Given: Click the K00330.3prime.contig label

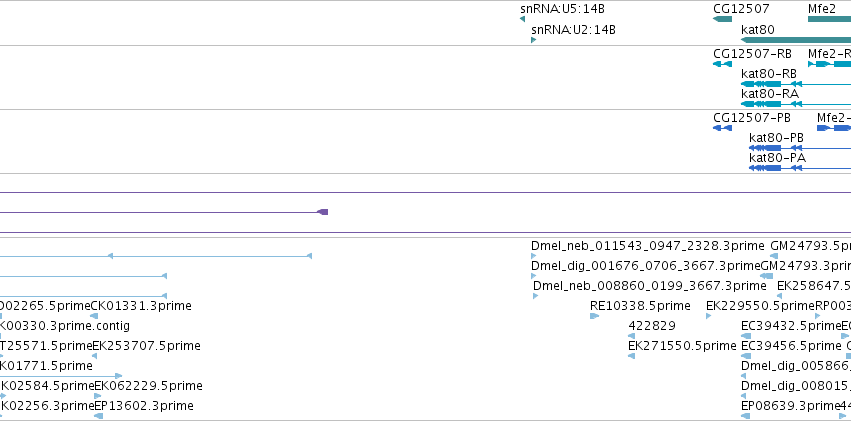Looking at the screenshot, I should [65, 326].
